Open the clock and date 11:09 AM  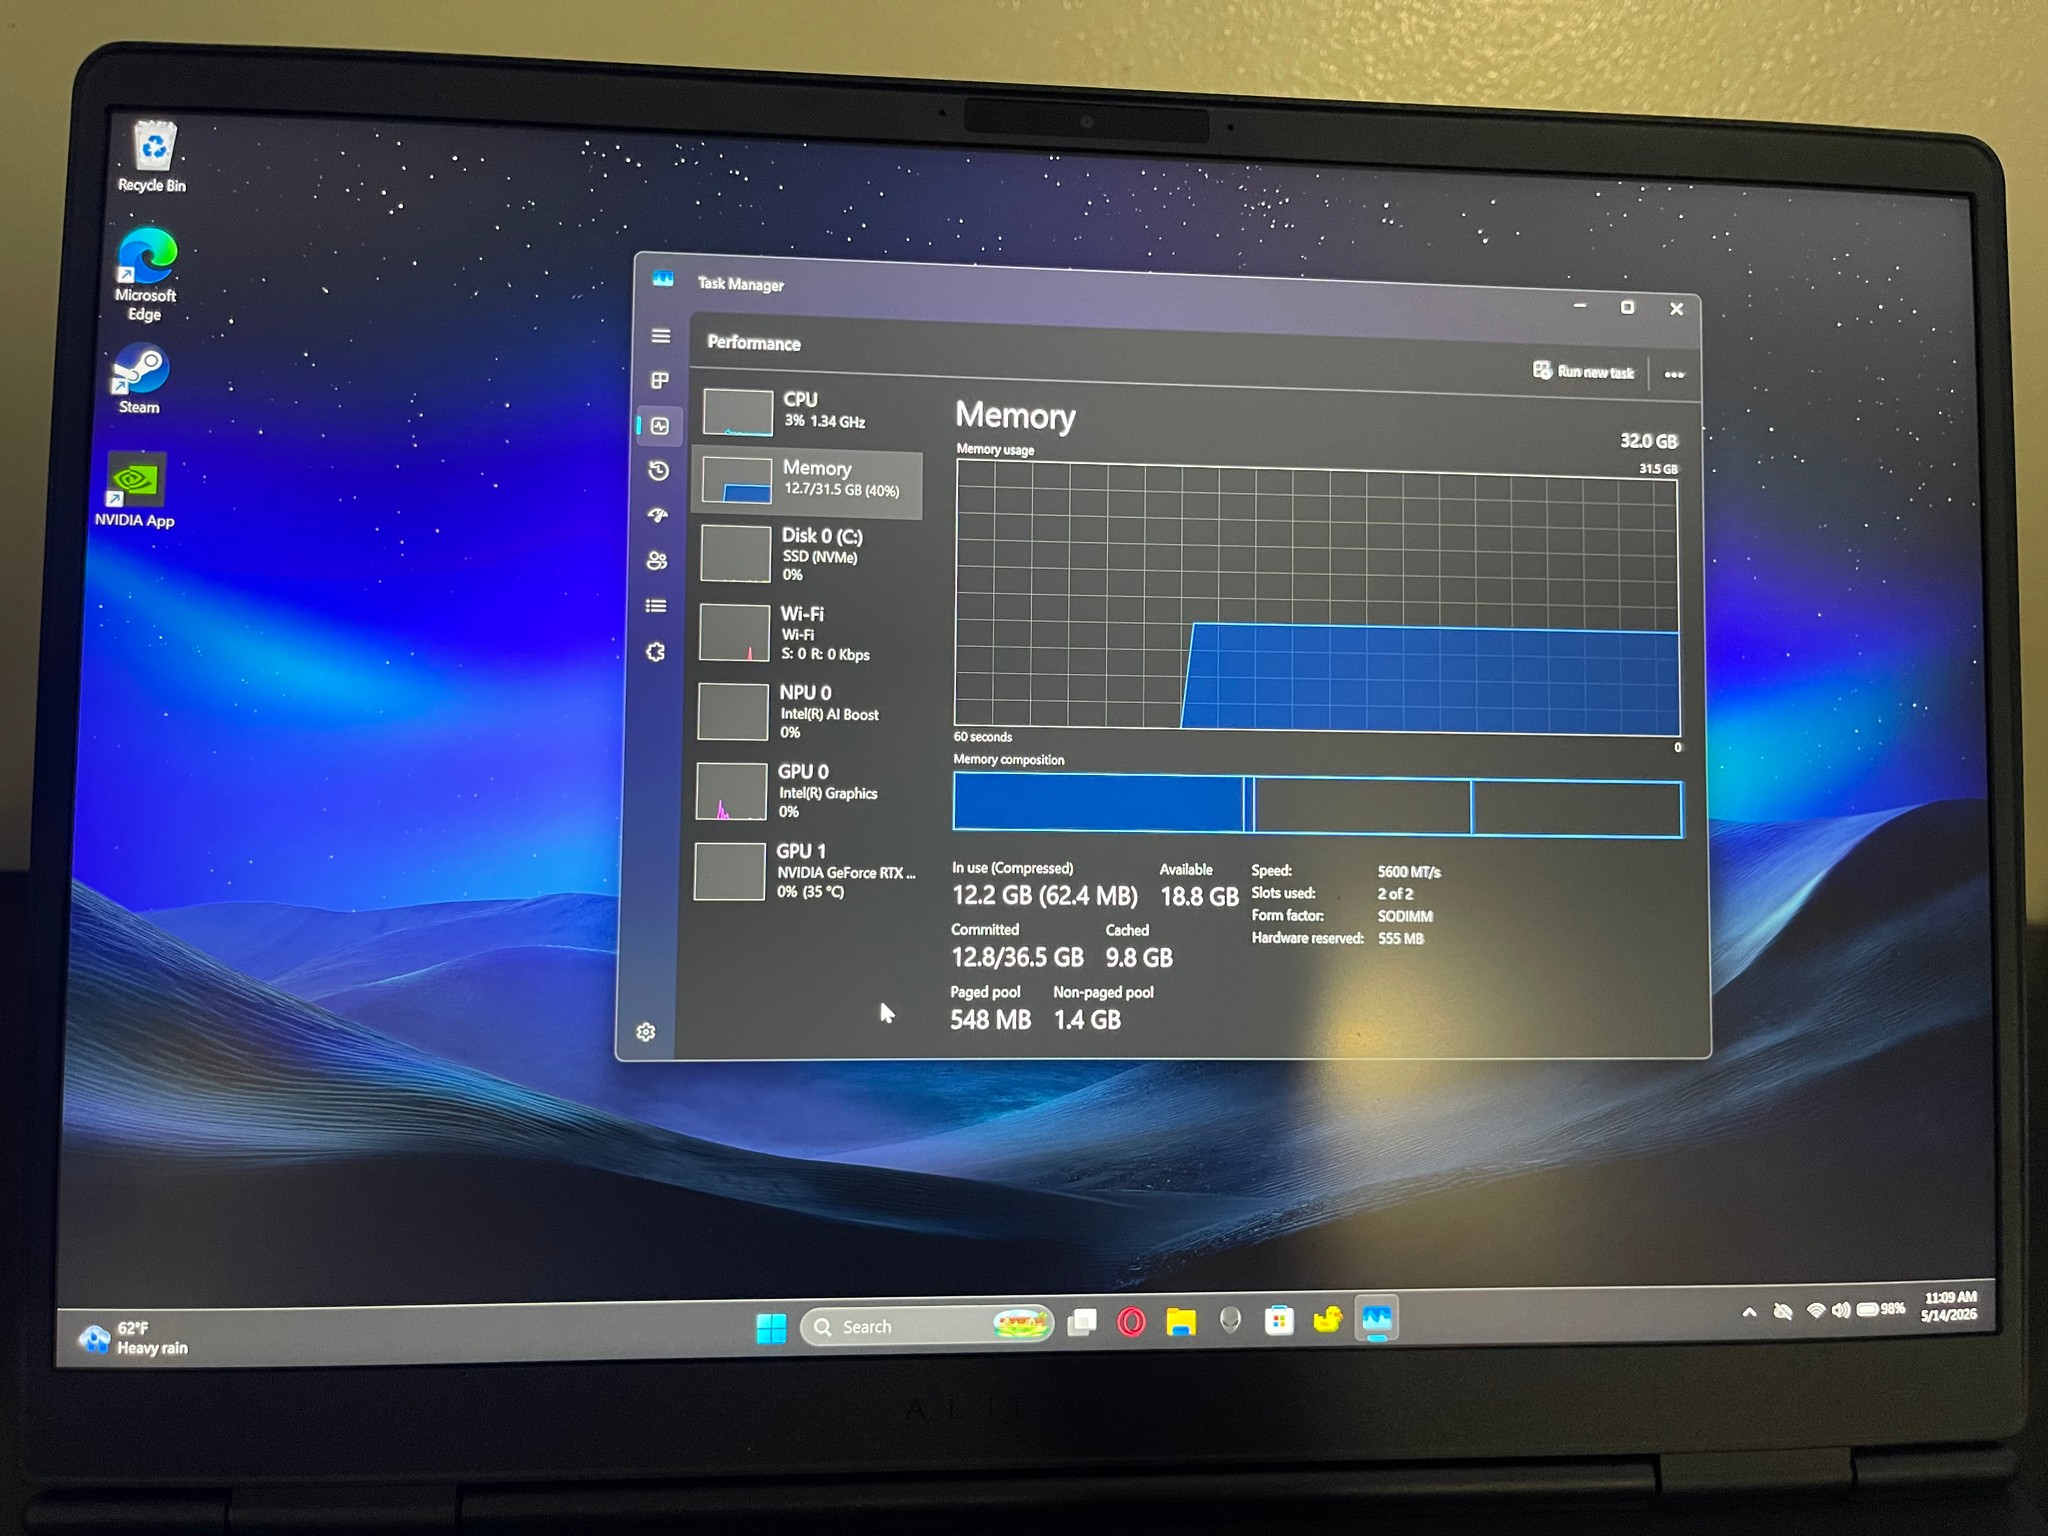[1949, 1306]
